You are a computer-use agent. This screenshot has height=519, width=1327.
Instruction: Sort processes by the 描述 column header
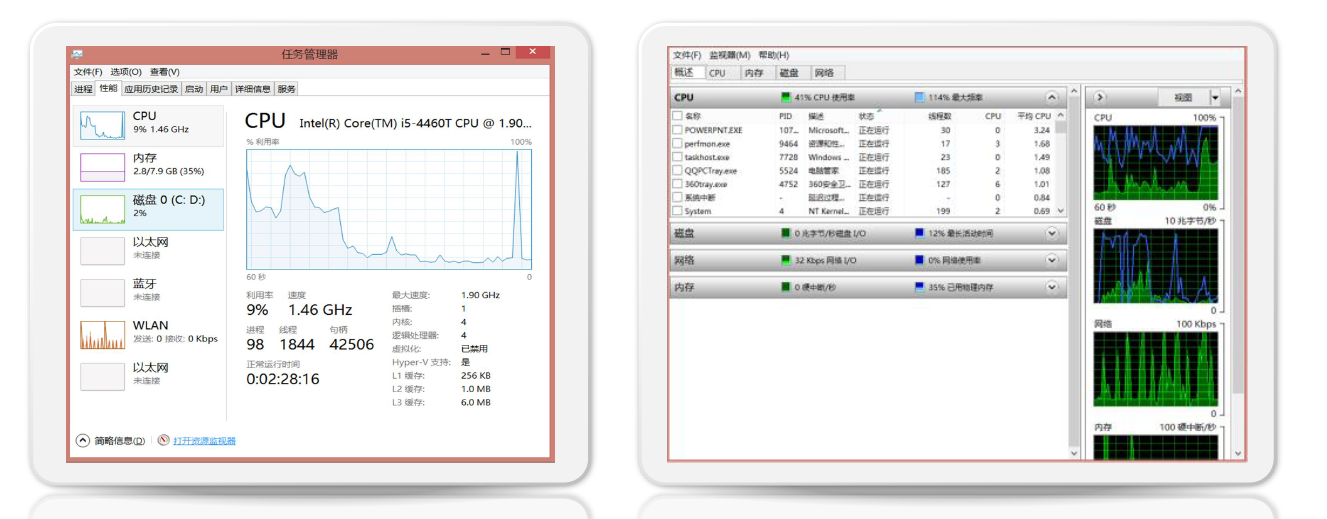tap(816, 116)
